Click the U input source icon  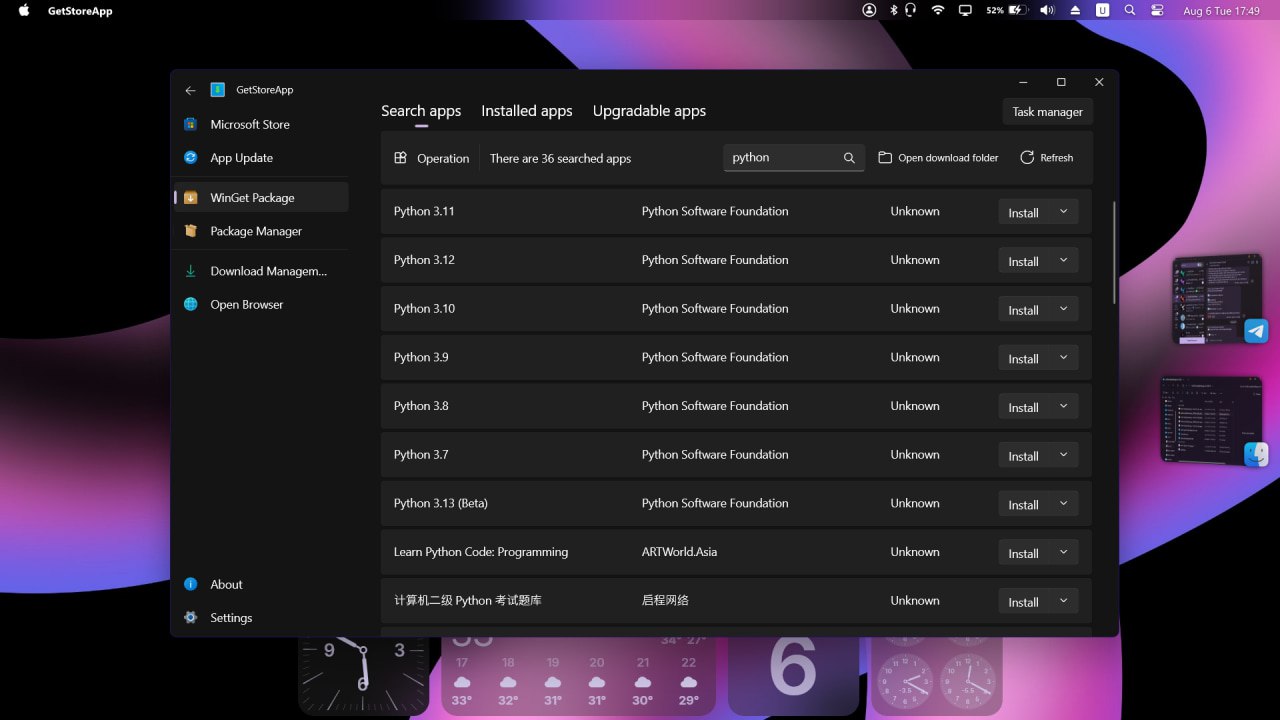[x=1103, y=10]
